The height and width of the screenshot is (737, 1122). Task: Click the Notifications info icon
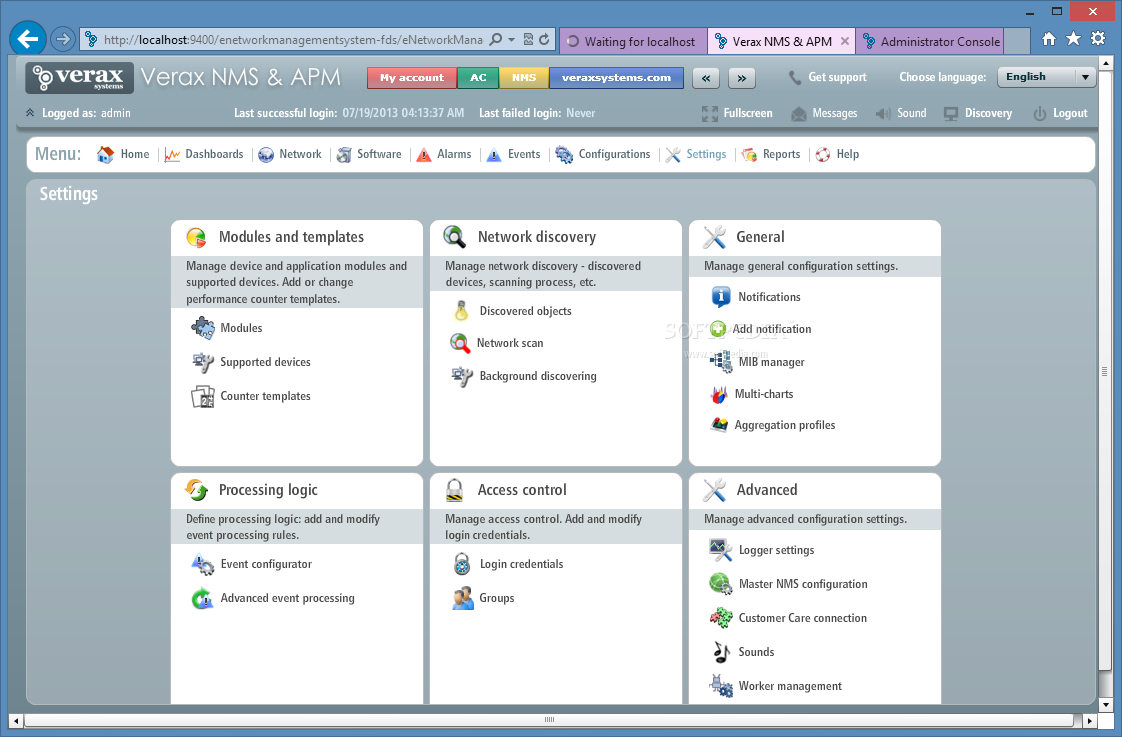point(721,296)
